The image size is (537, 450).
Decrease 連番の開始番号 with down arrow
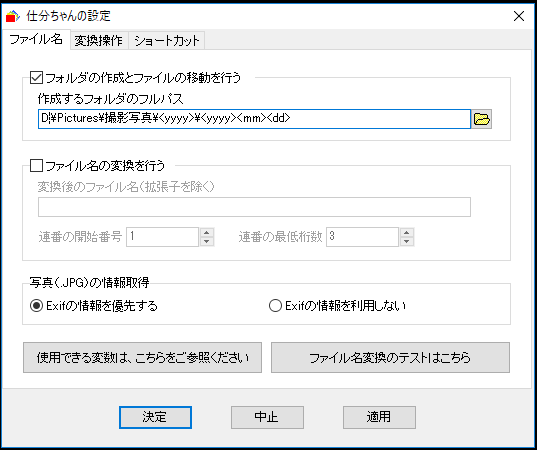[207, 241]
